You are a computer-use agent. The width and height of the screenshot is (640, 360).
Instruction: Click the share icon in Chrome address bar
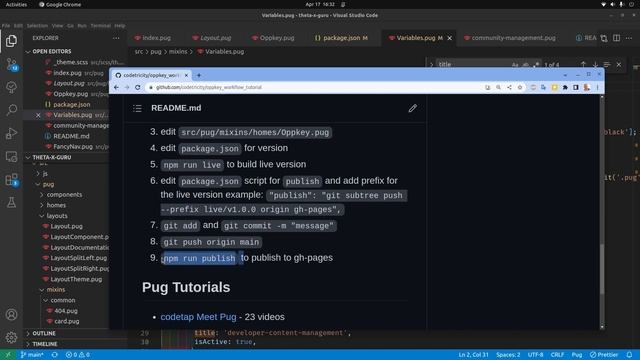click(x=509, y=87)
